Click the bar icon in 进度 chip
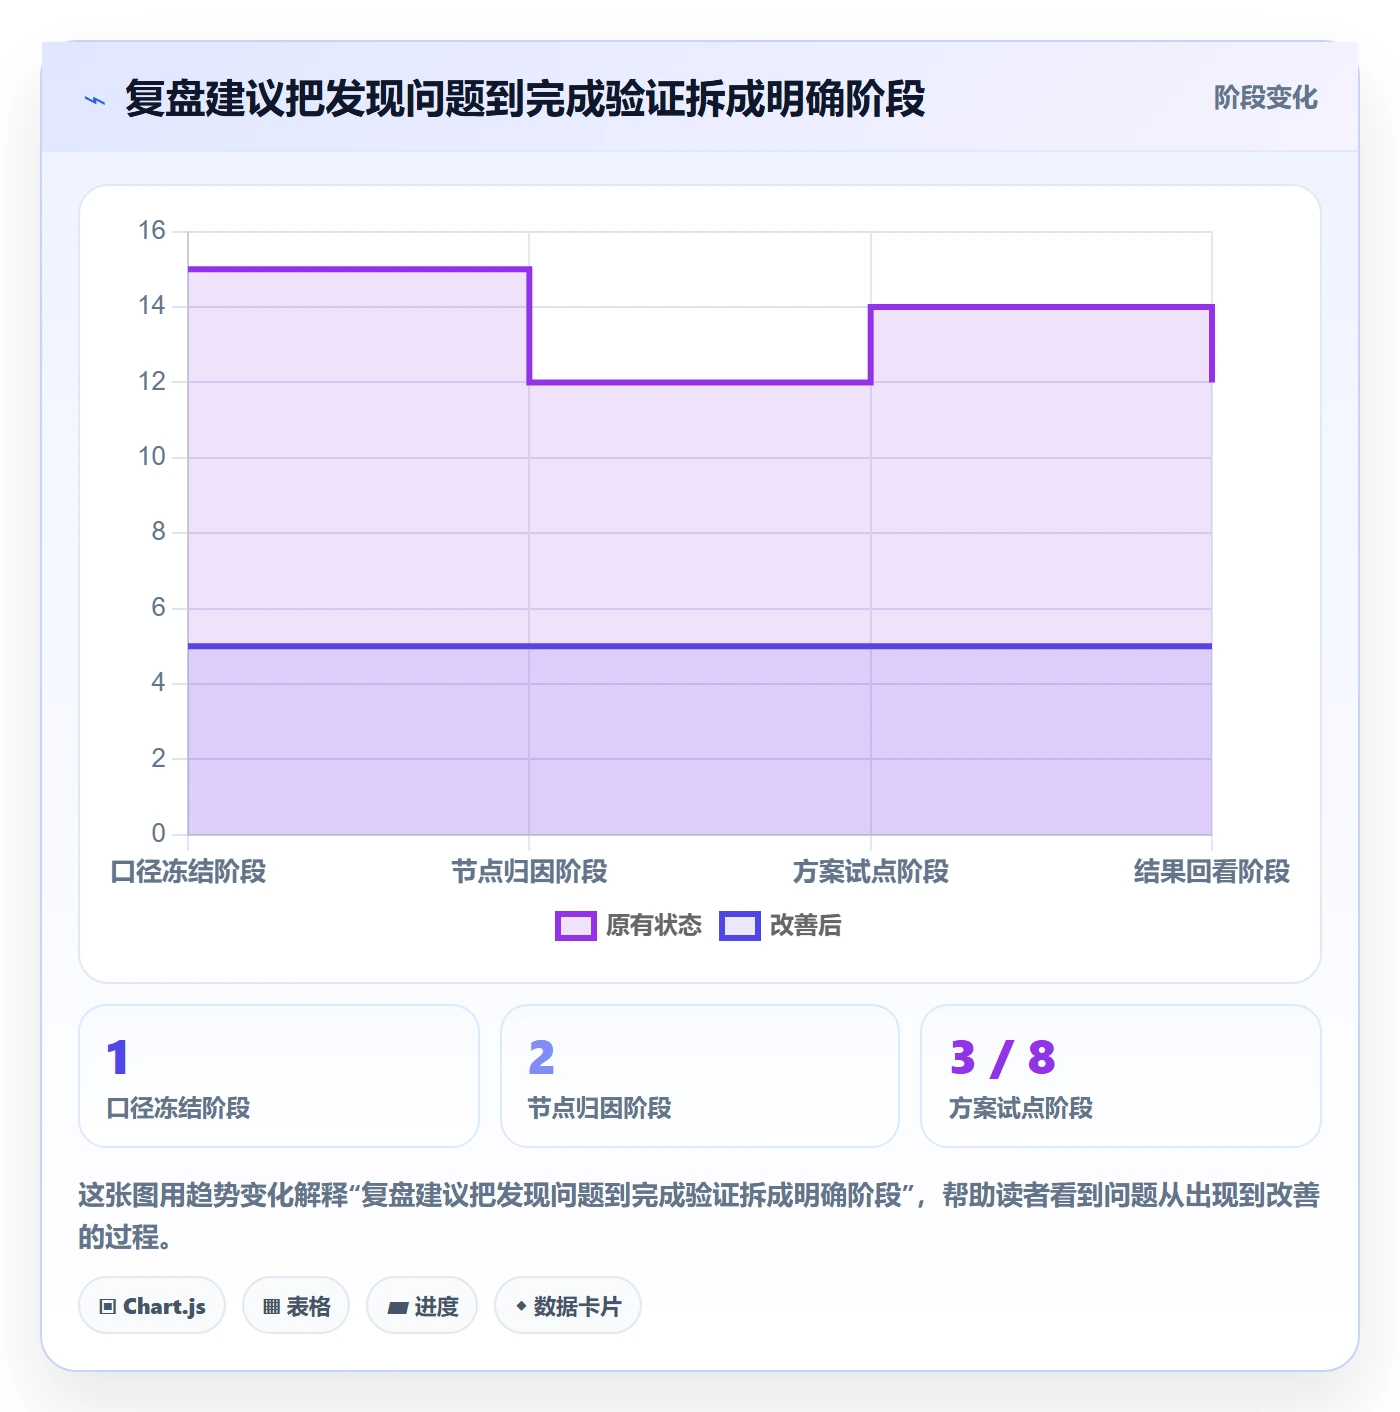This screenshot has width=1400, height=1412. pyautogui.click(x=397, y=1307)
